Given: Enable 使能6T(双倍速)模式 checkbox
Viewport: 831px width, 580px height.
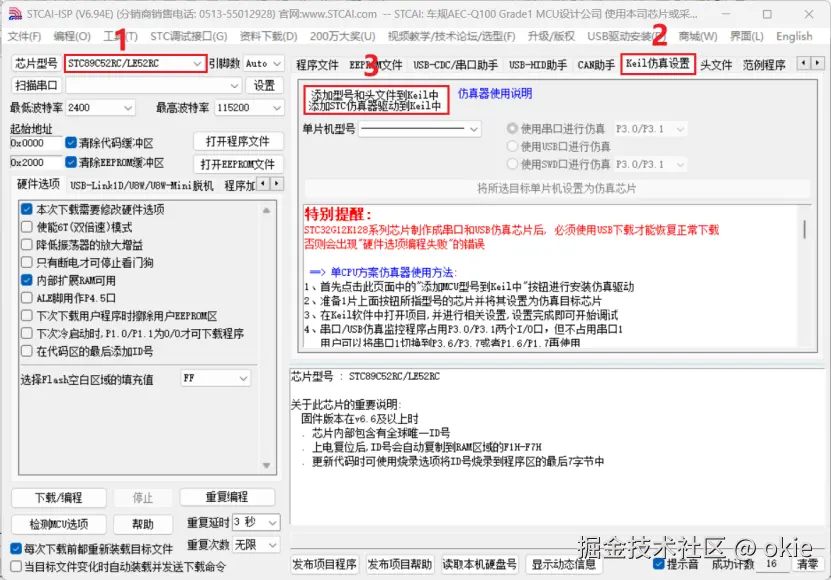Looking at the screenshot, I should [26, 227].
